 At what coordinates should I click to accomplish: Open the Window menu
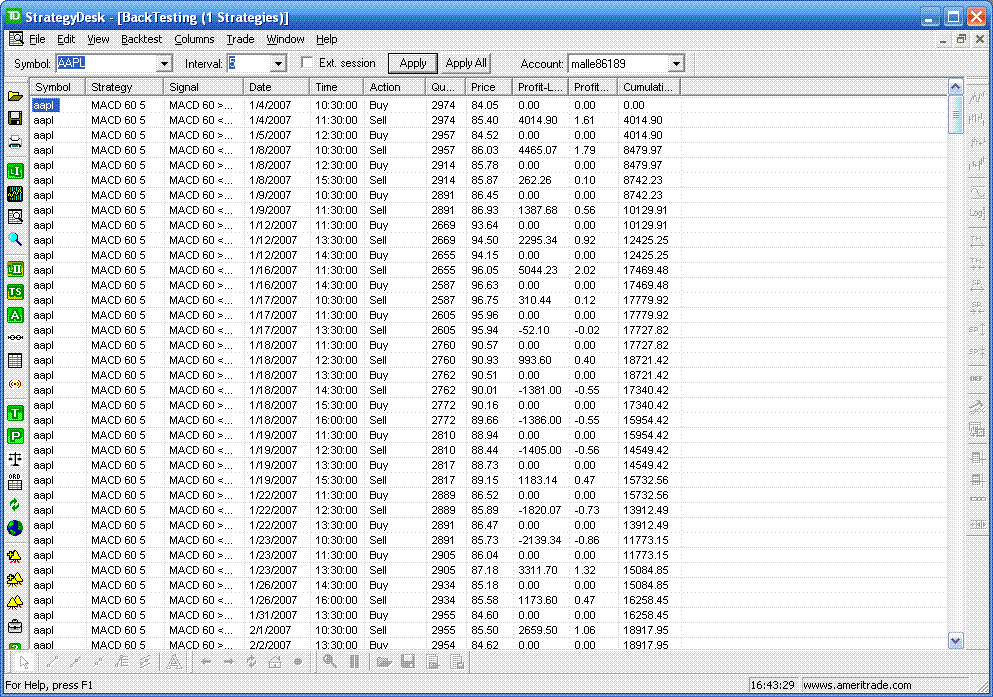tap(285, 39)
